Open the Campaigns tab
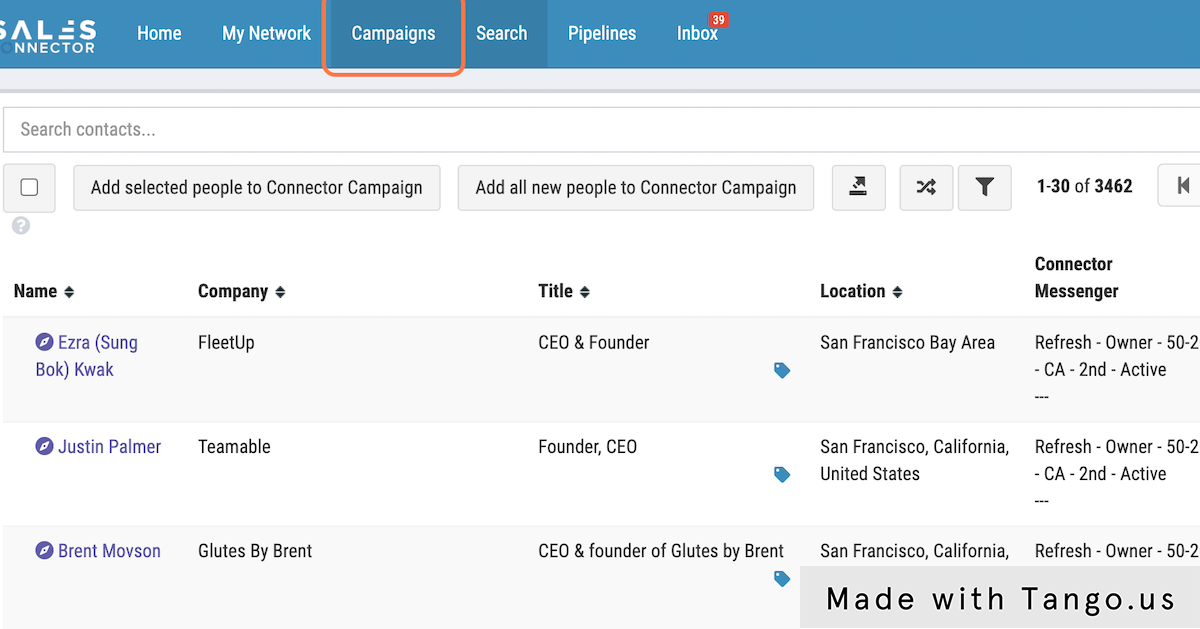Screen dimensions: 1200x629 pos(393,34)
